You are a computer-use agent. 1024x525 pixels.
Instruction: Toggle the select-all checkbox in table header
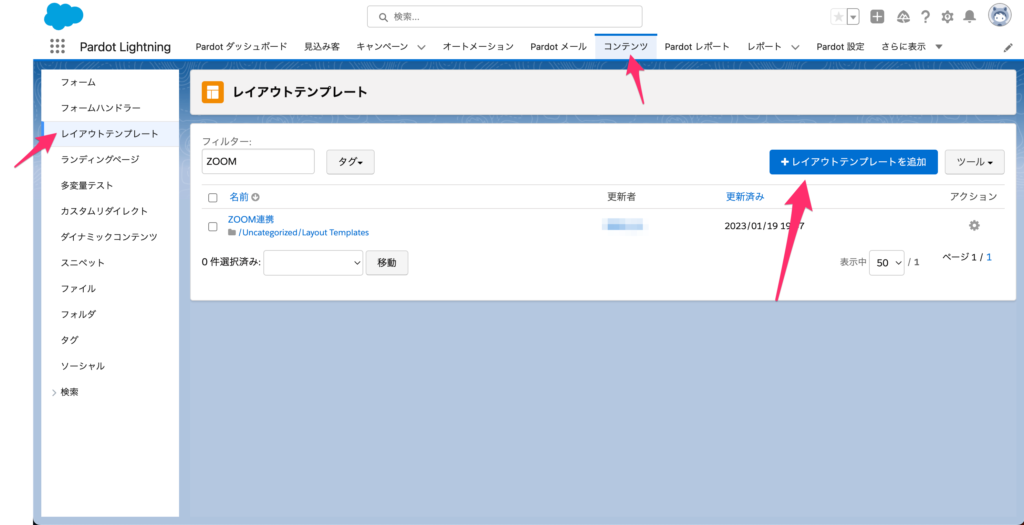212,198
